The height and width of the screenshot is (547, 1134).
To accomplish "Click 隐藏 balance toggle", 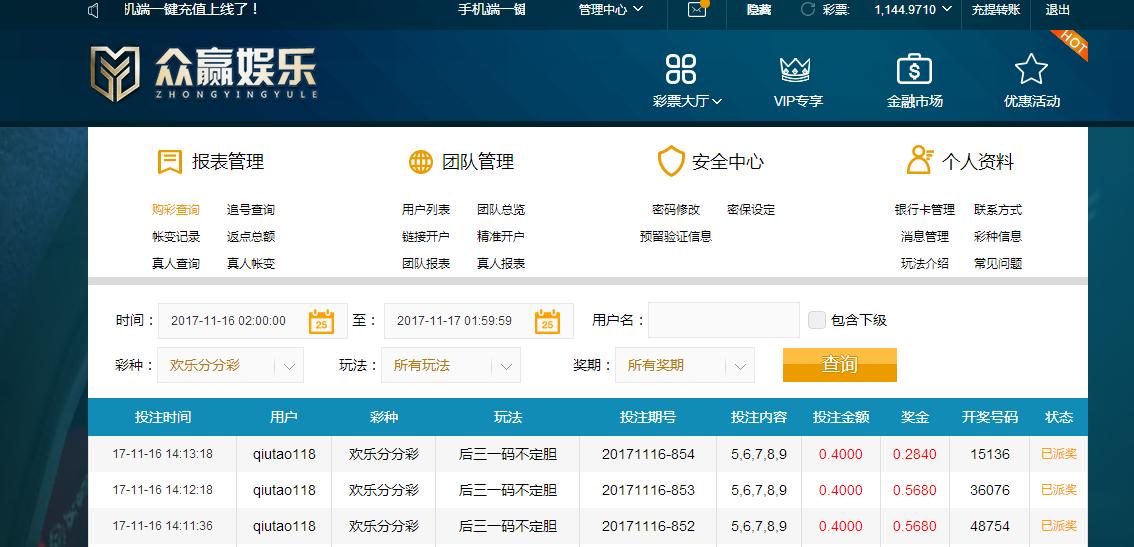I will (x=759, y=9).
